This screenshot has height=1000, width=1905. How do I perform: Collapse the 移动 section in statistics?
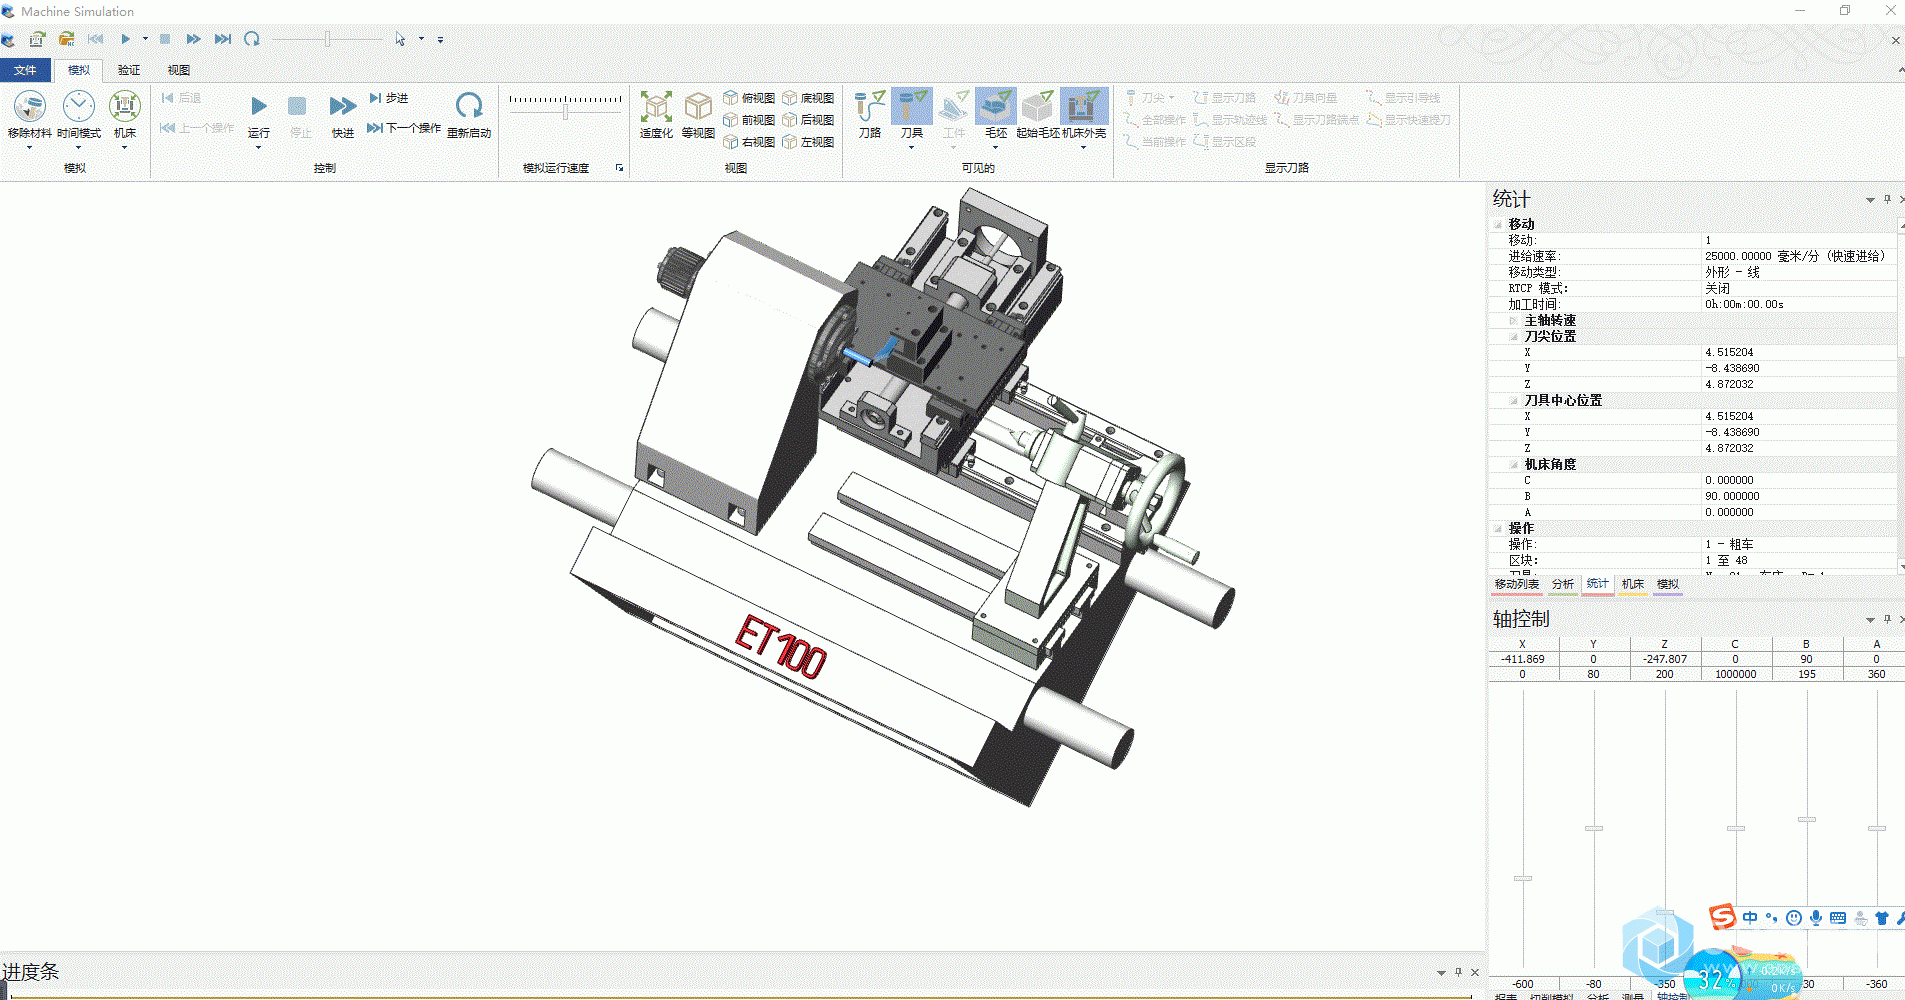[x=1498, y=224]
